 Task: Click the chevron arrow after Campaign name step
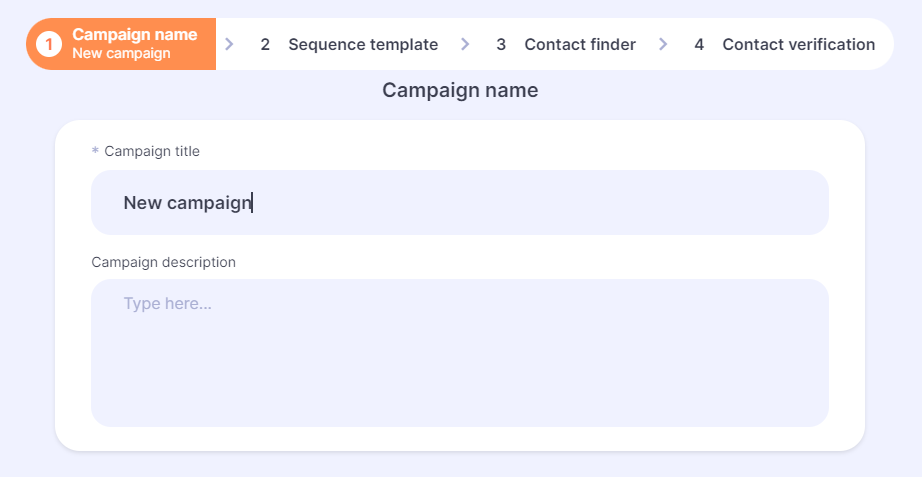(229, 44)
